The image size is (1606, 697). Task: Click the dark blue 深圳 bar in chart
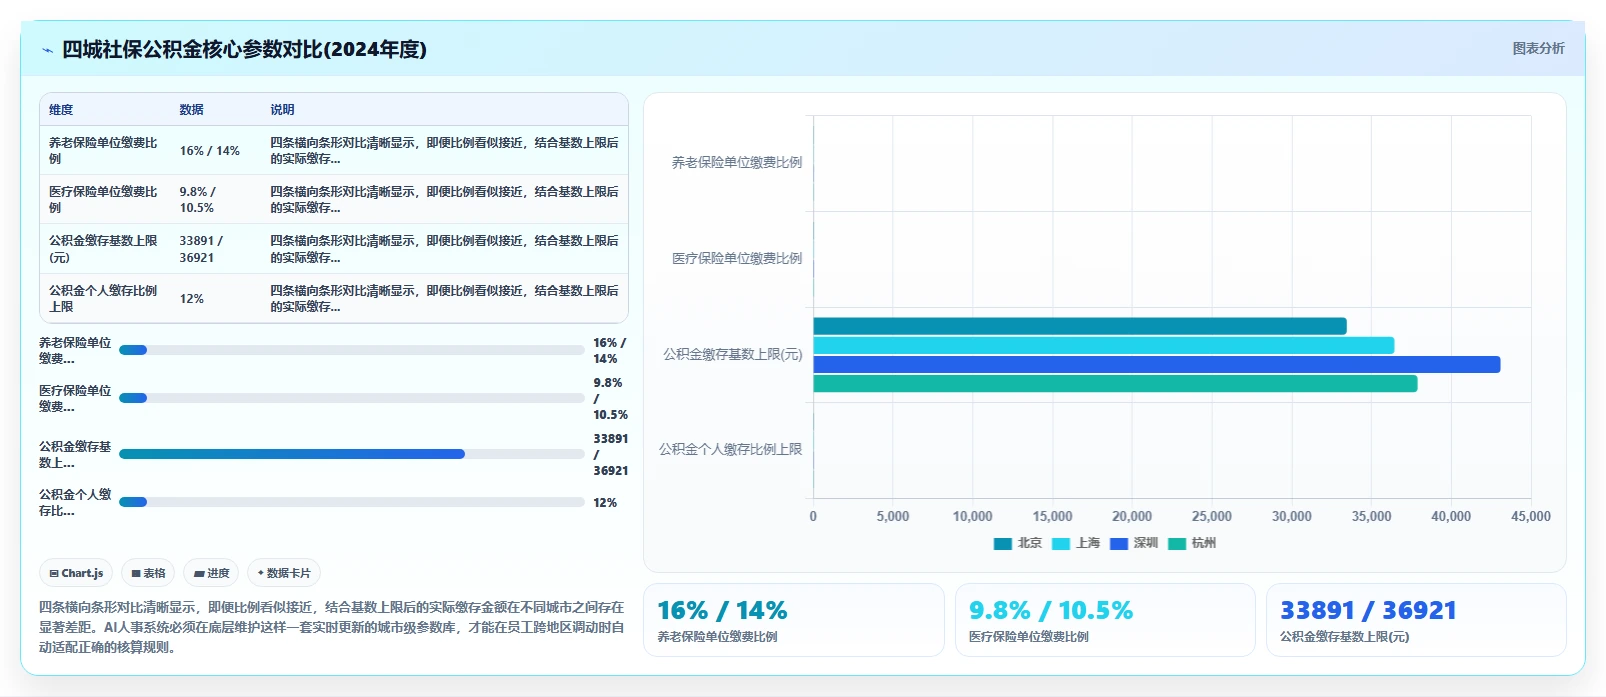(1156, 365)
